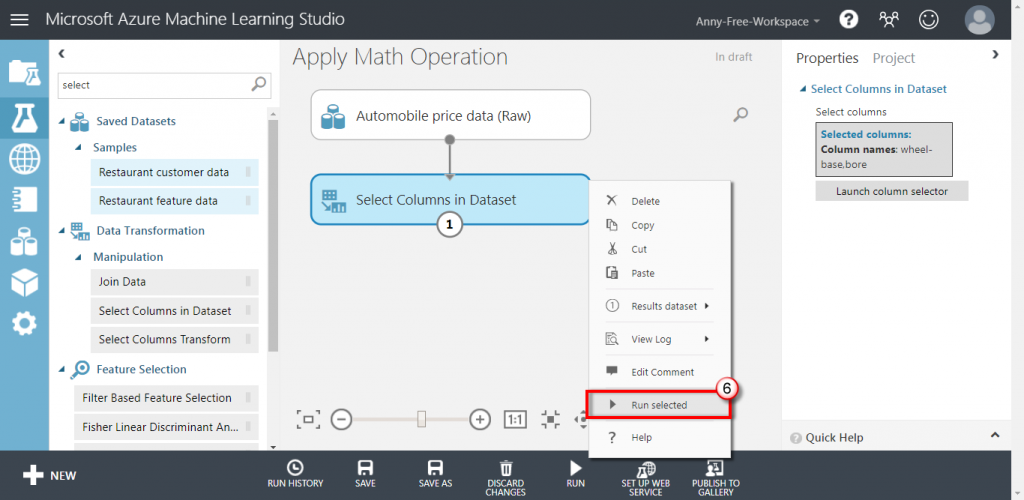Image resolution: width=1024 pixels, height=500 pixels.
Task: Choose Edit Comment from the context menu
Action: [660, 372]
